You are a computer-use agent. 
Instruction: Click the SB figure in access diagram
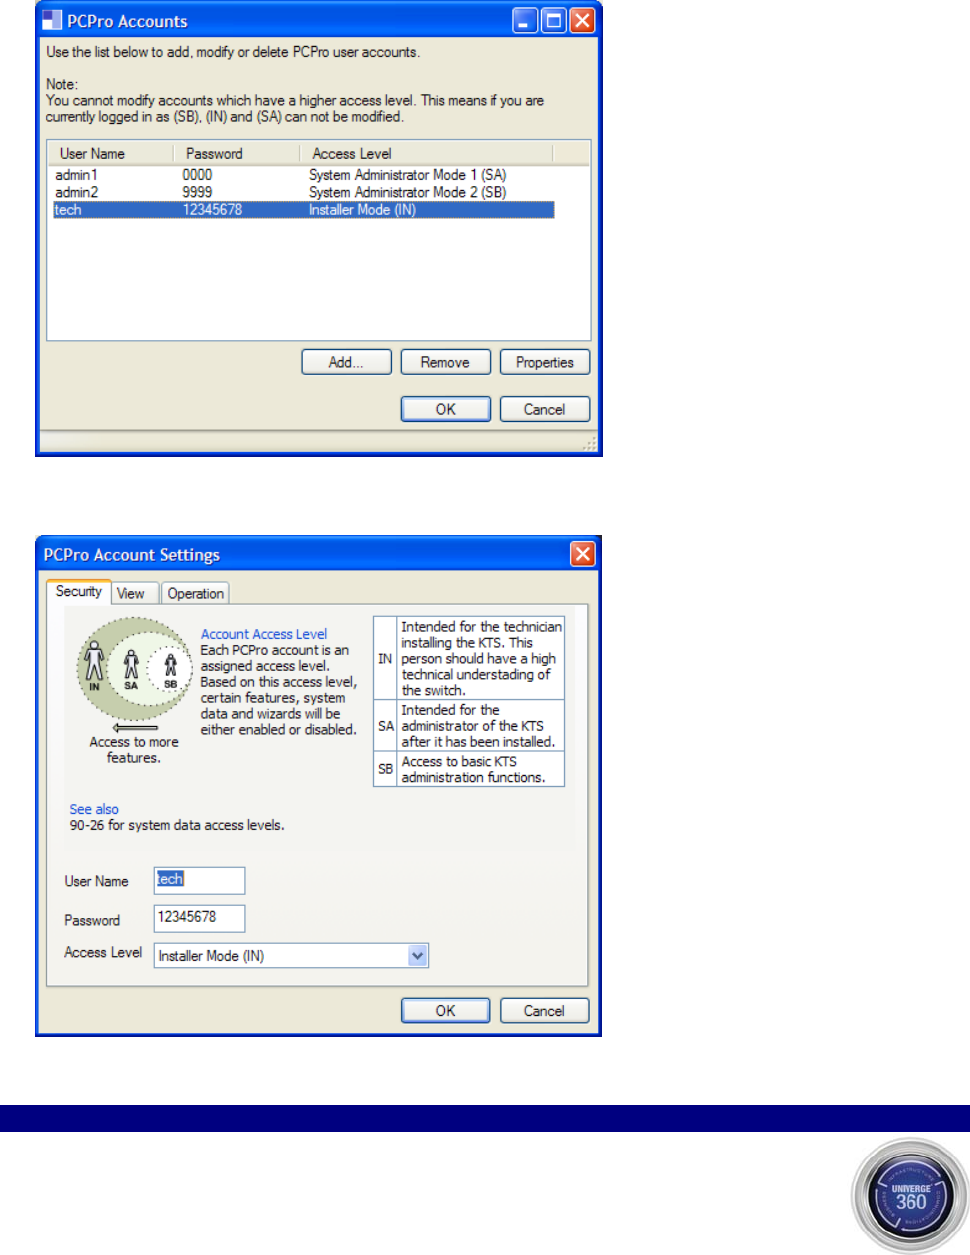coord(170,671)
